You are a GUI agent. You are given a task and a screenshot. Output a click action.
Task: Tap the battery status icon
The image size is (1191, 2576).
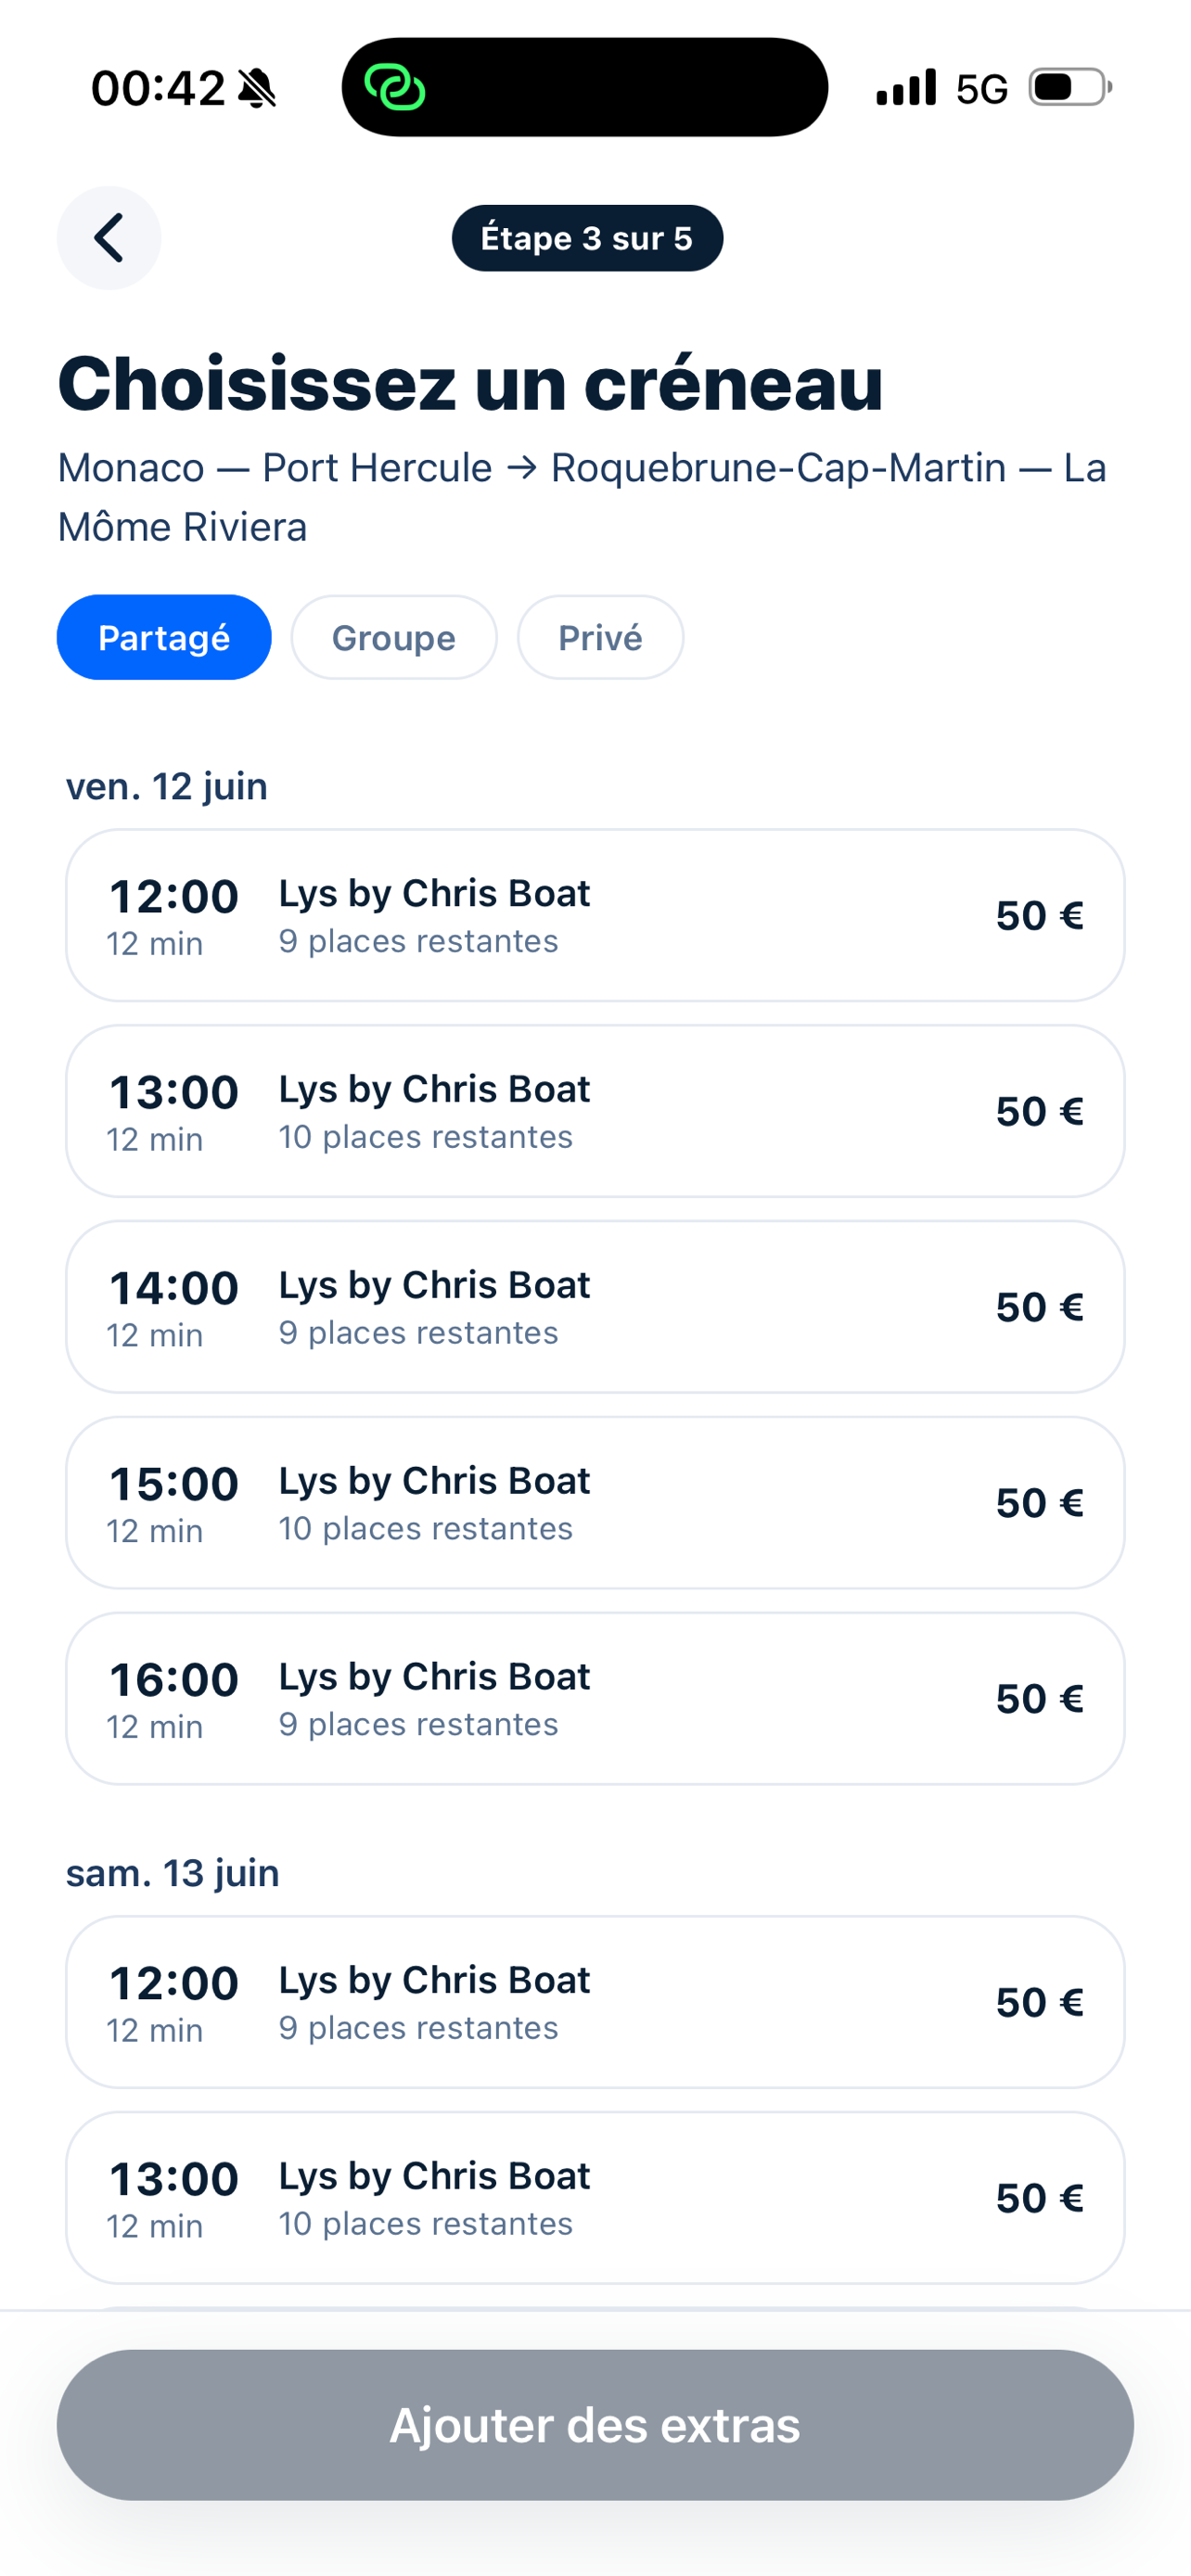[x=1070, y=88]
